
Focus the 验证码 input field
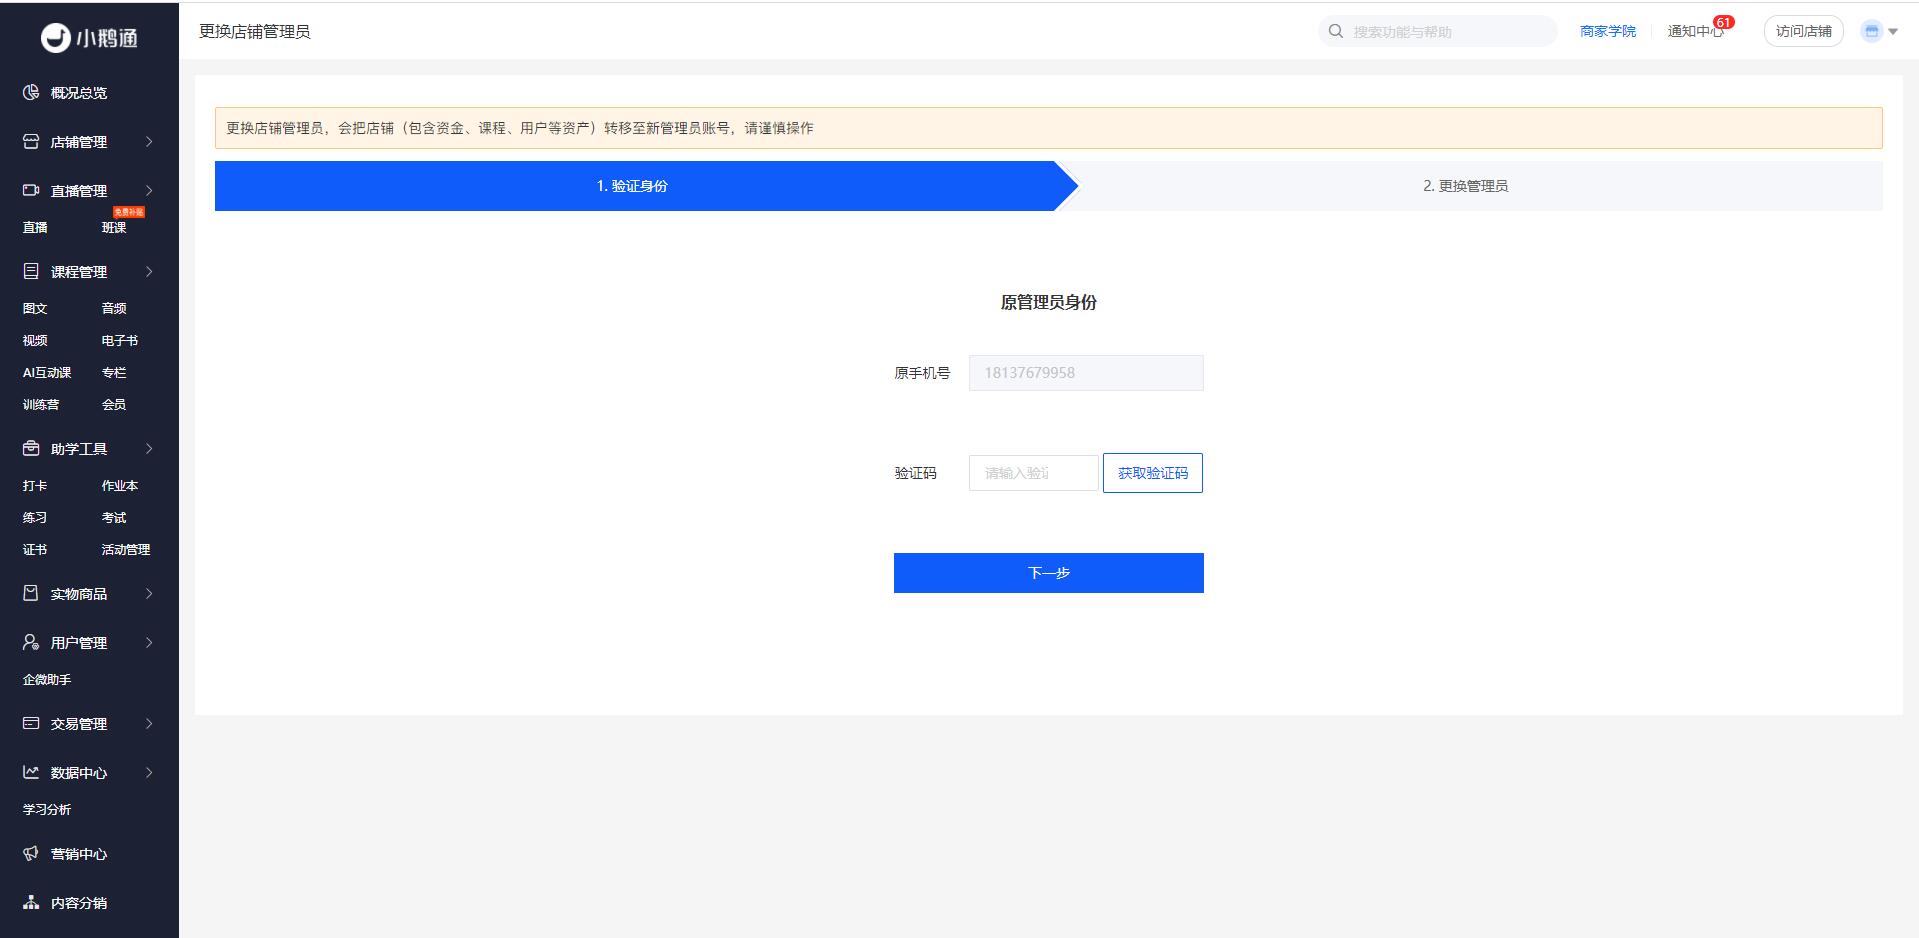pyautogui.click(x=1033, y=473)
